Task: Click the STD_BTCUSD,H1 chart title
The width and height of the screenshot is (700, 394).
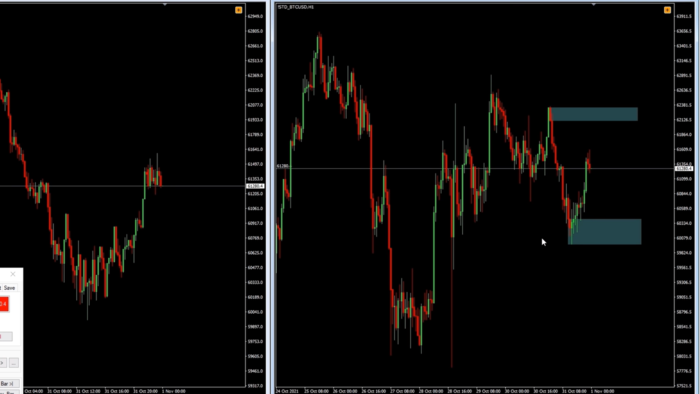Action: (x=296, y=7)
